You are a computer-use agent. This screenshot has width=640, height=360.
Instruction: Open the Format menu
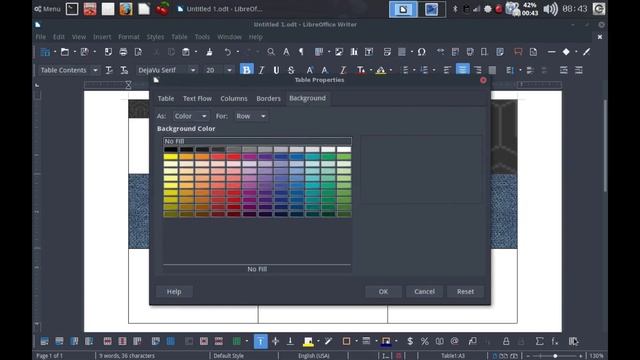pos(129,37)
